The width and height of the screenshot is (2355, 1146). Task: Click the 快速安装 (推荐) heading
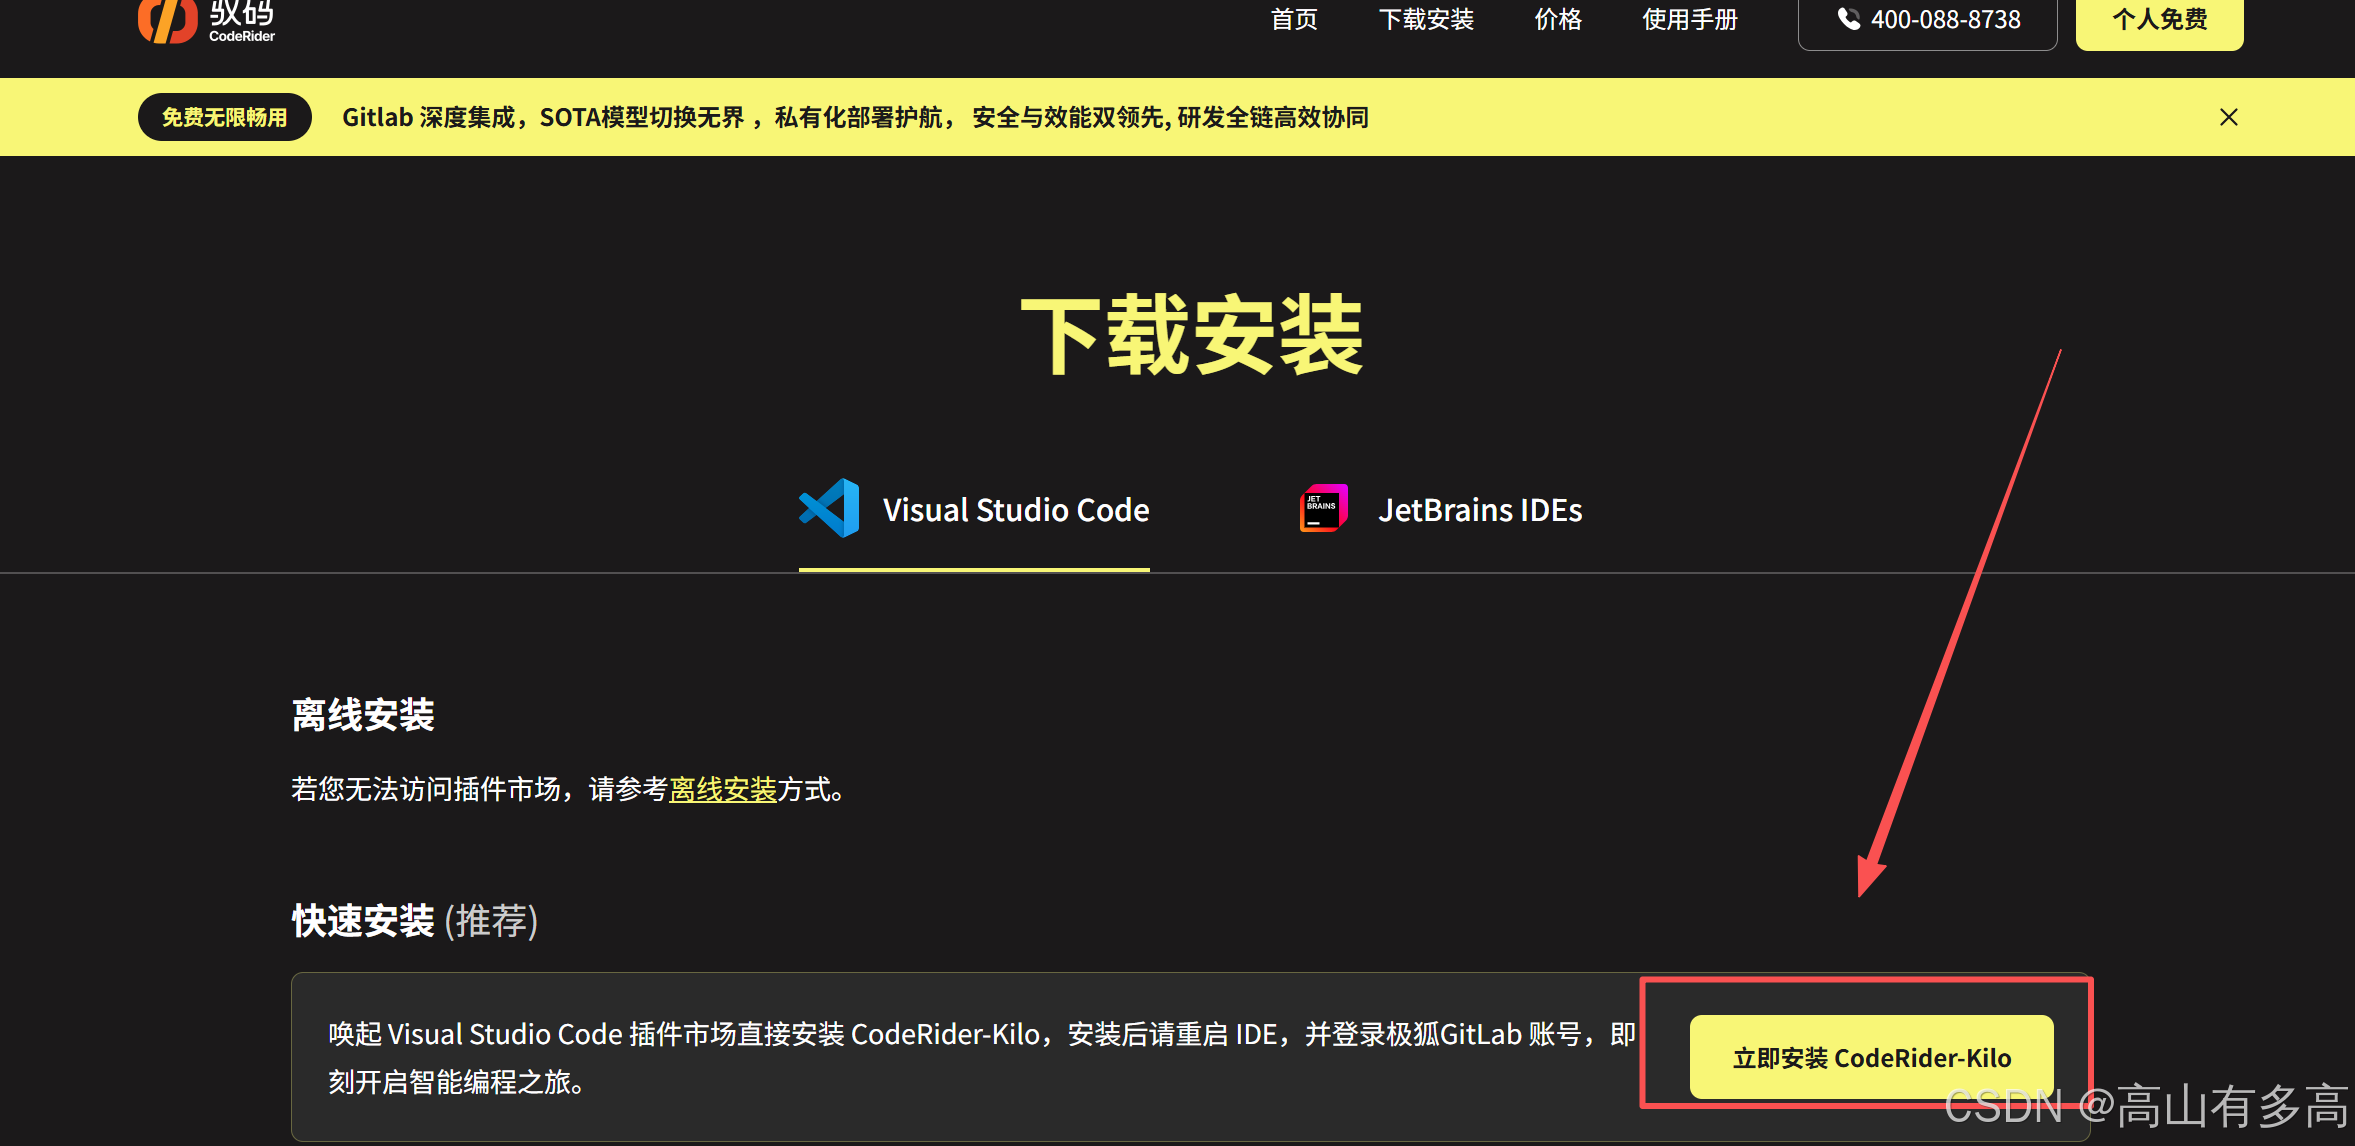(414, 920)
